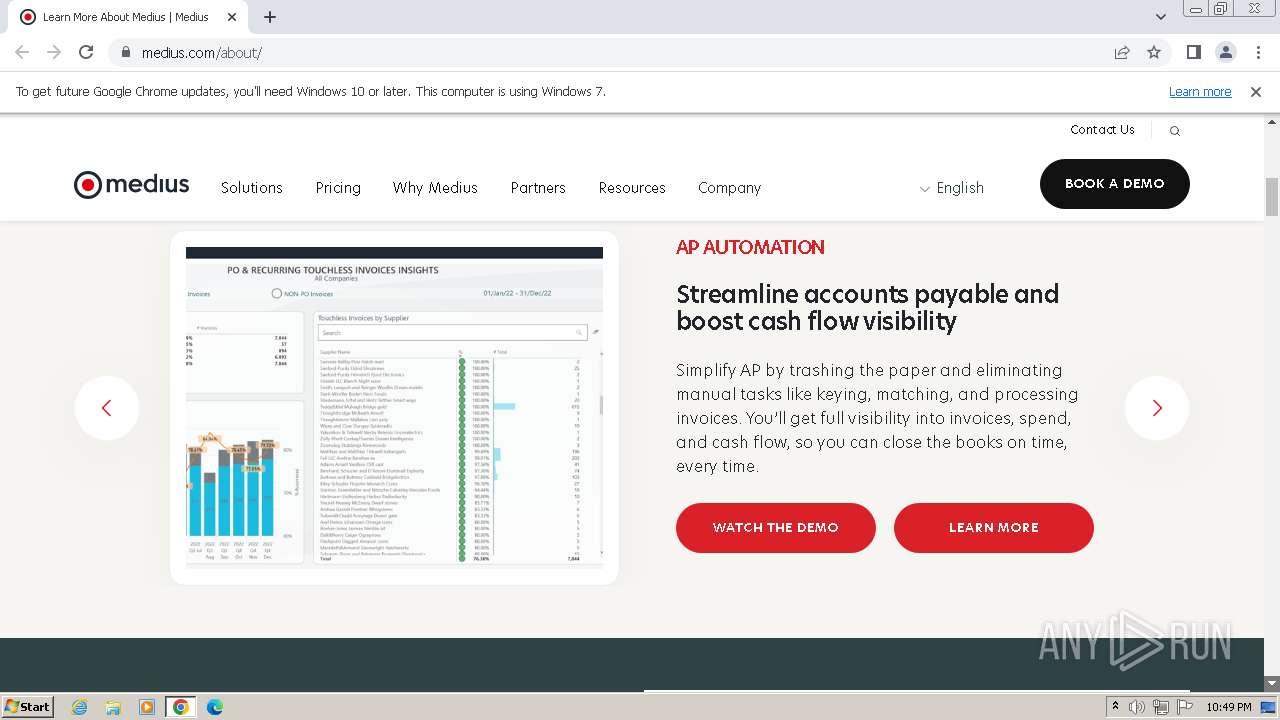The width and height of the screenshot is (1280, 720).
Task: Share this page from the address bar
Action: click(x=1122, y=52)
